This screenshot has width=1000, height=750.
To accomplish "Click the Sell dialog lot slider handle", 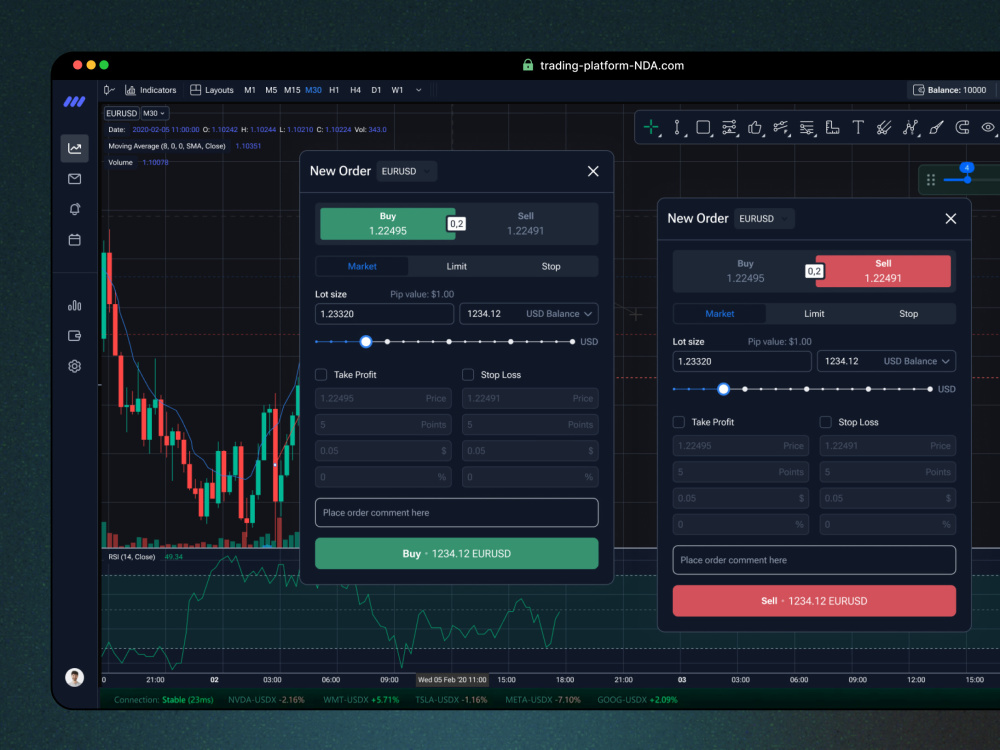I will coord(723,389).
